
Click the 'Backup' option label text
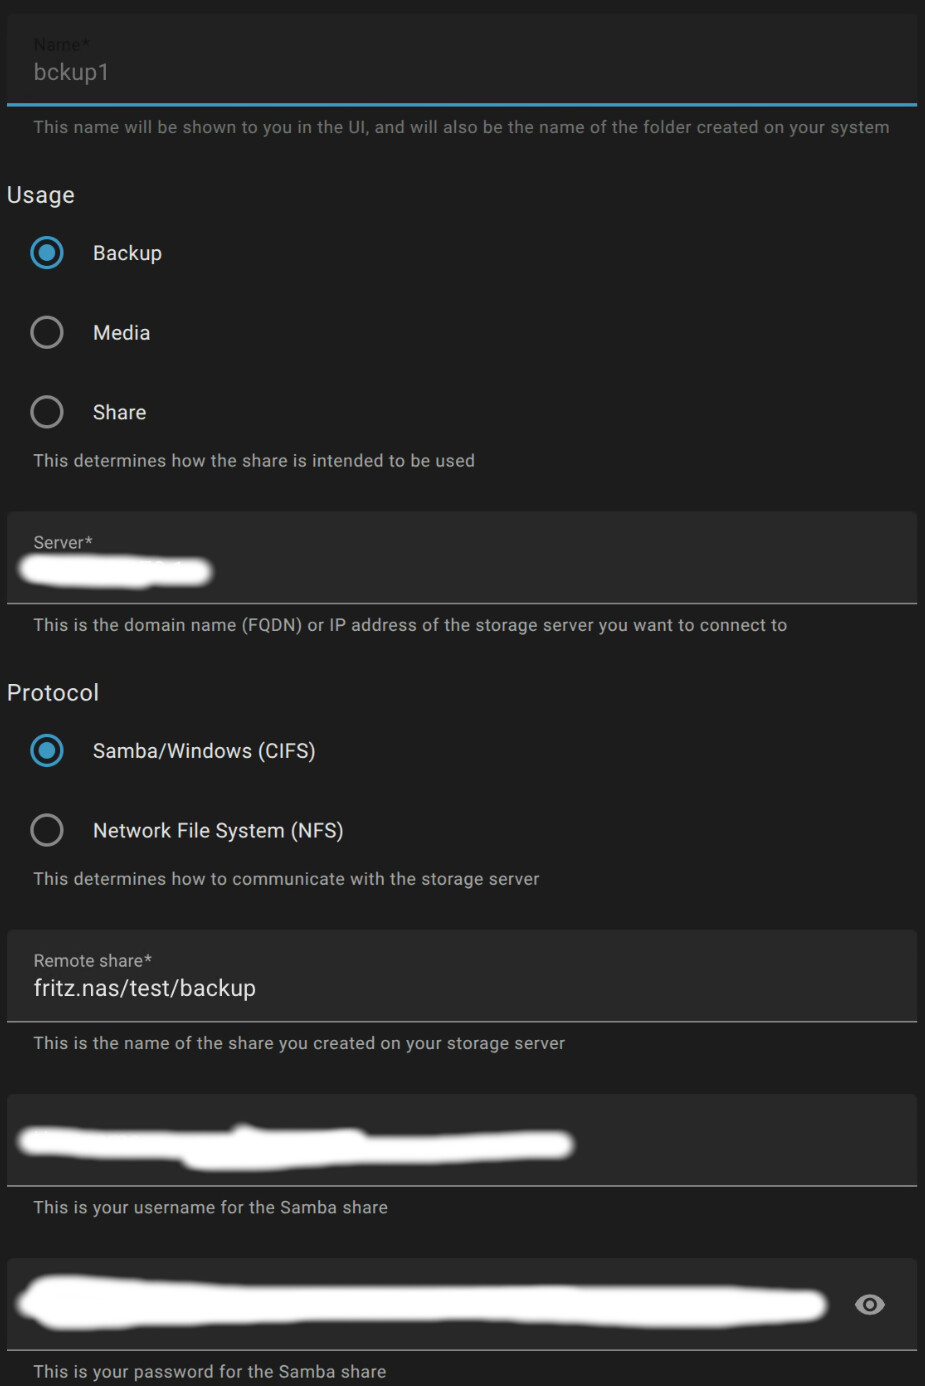(x=127, y=253)
